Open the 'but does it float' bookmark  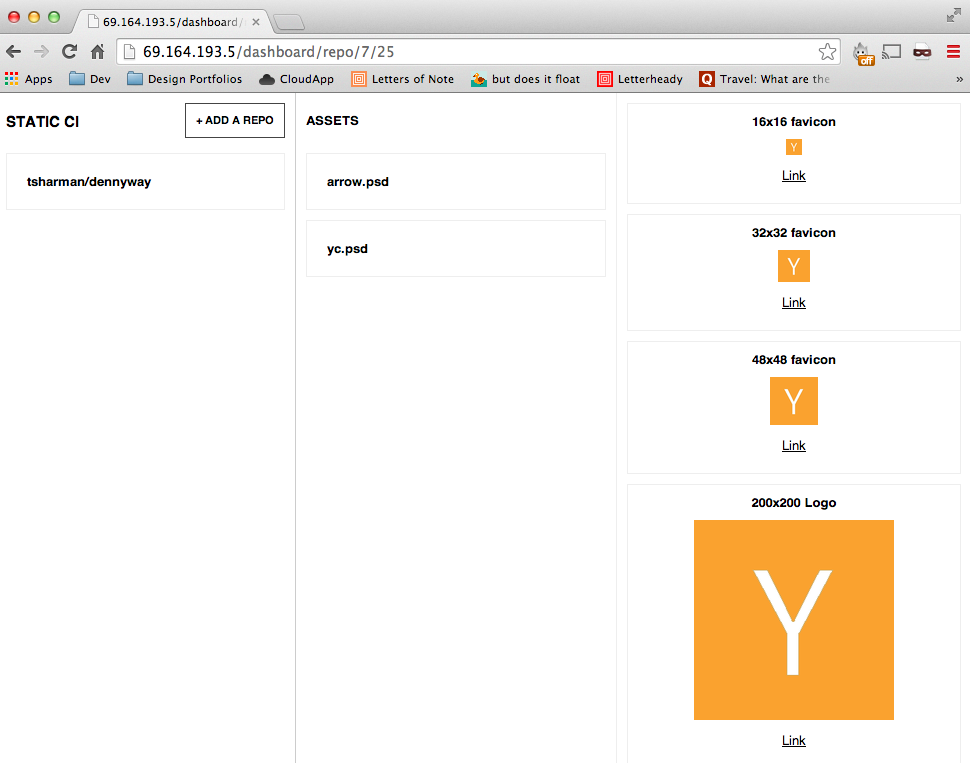[525, 79]
